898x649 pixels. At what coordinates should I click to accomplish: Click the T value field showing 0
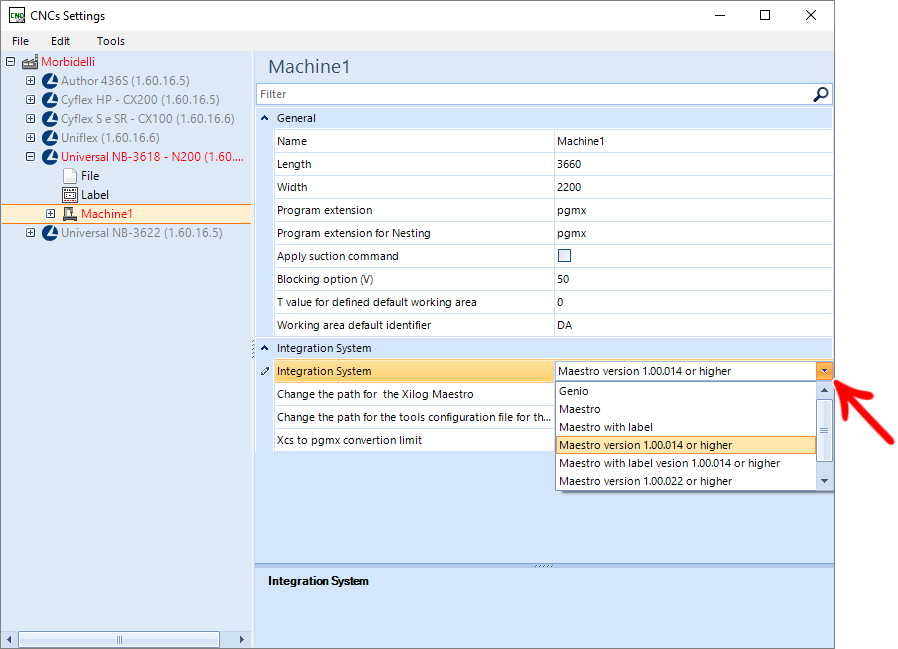pos(694,302)
